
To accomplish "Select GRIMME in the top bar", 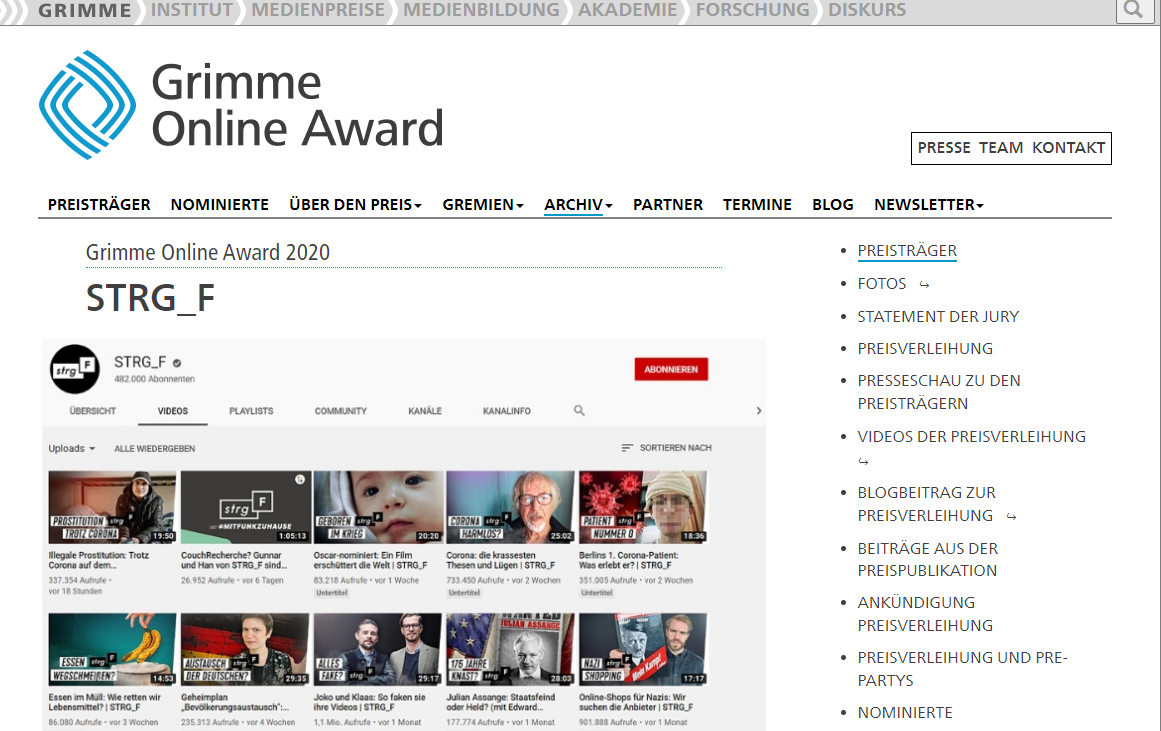I will [x=84, y=10].
